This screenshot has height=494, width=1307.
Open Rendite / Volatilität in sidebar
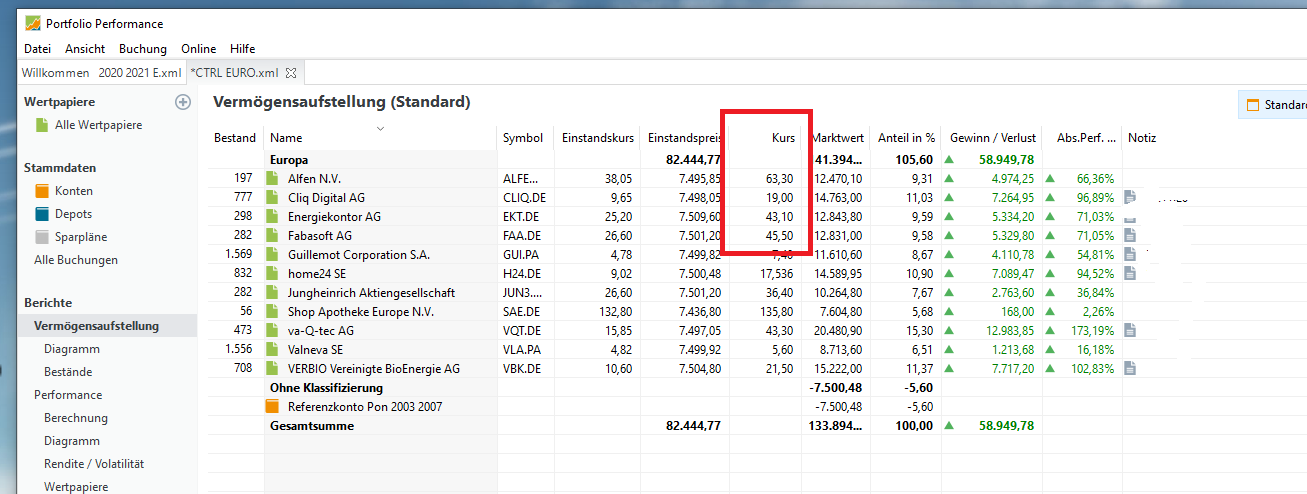tap(94, 464)
